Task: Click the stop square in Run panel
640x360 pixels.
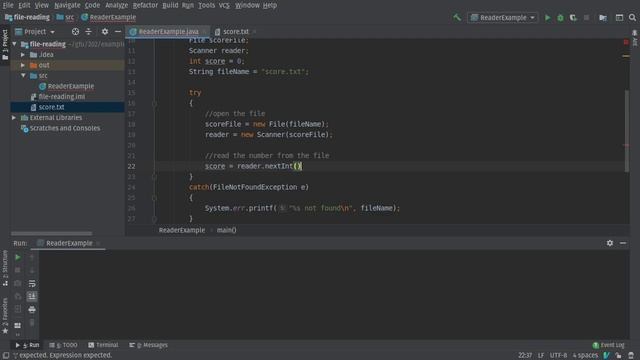Action: point(18,270)
